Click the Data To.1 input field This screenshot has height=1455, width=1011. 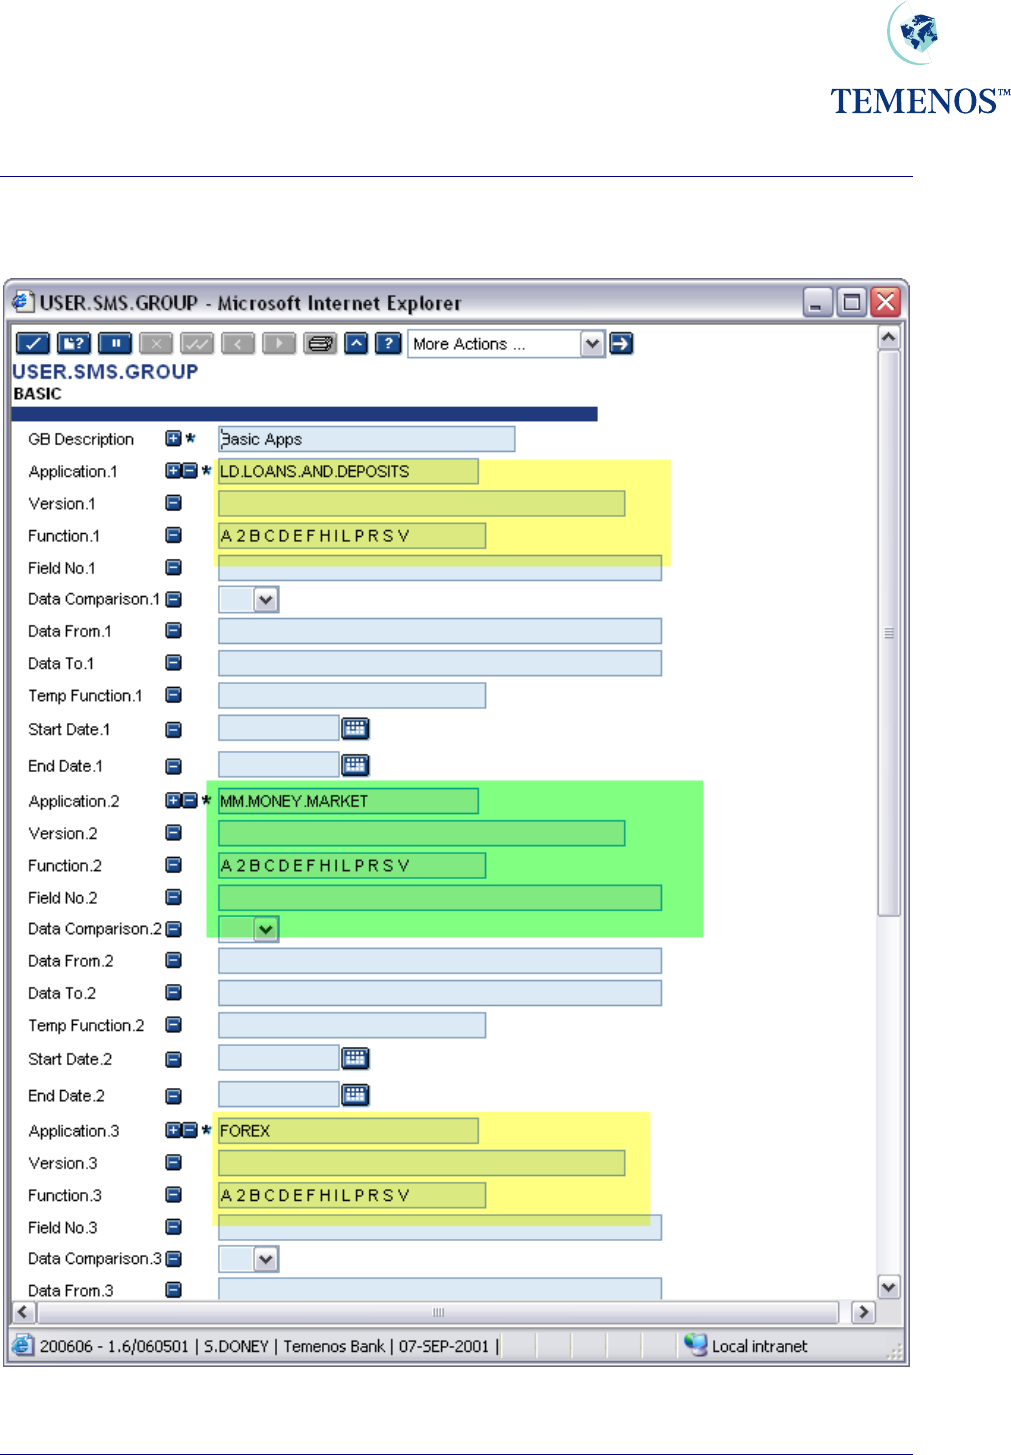click(x=440, y=663)
